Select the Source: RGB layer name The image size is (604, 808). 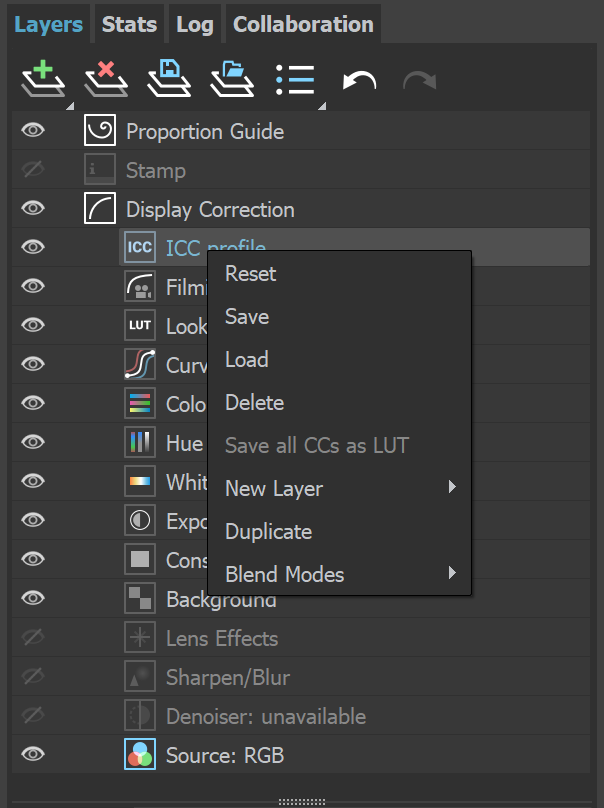[x=225, y=755]
